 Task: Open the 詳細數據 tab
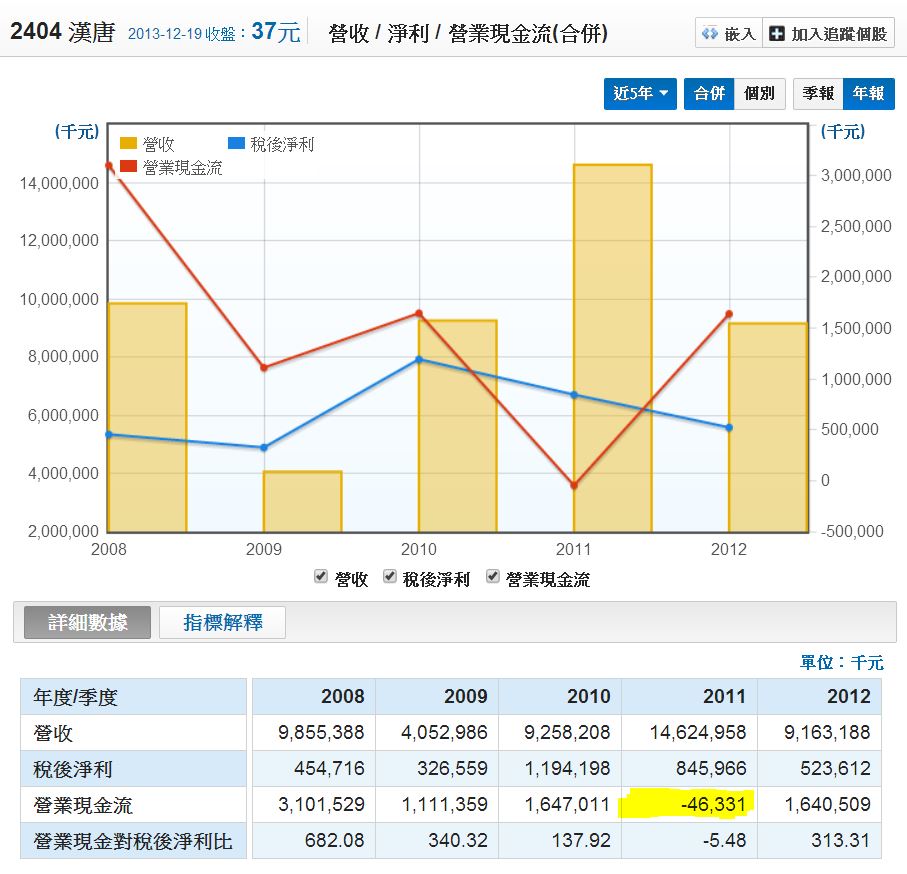coord(88,622)
